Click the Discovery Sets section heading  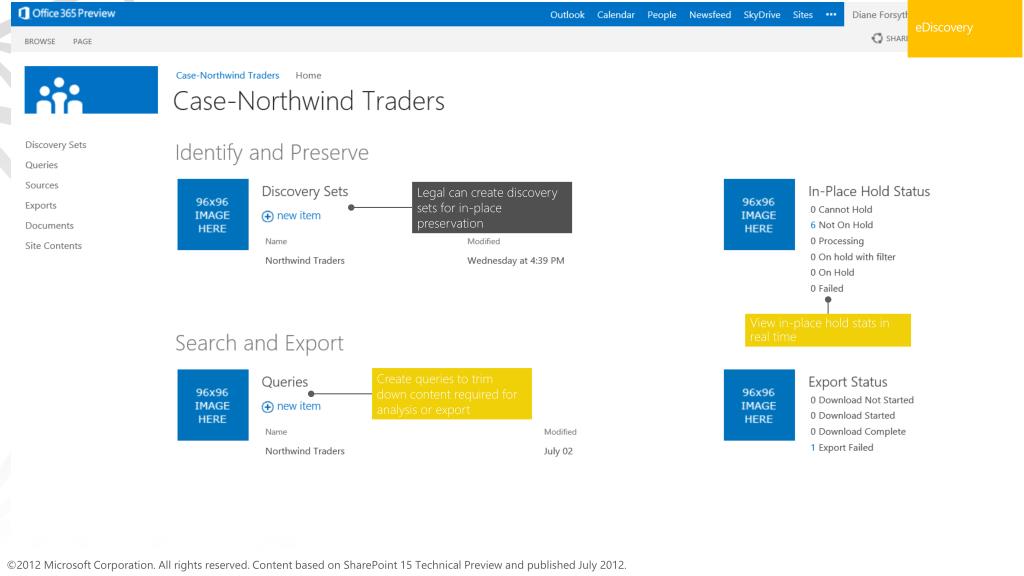pyautogui.click(x=305, y=191)
